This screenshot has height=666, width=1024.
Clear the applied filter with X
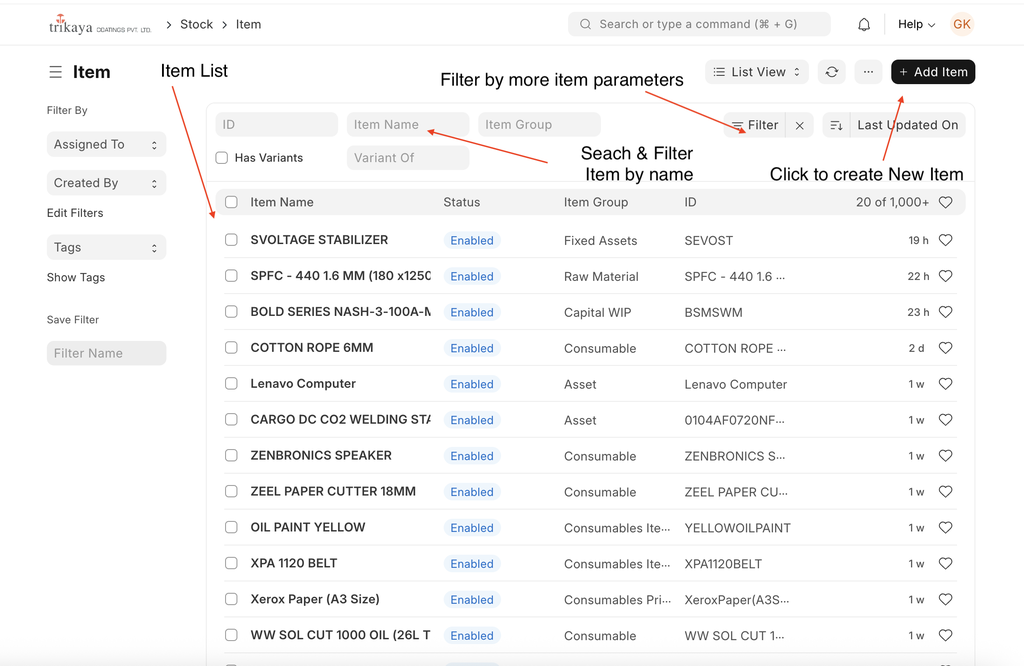click(x=799, y=125)
